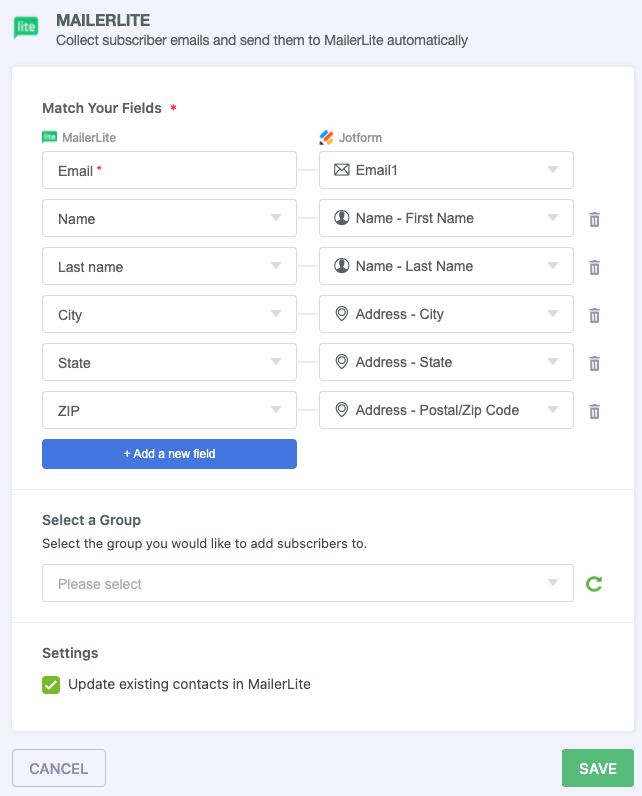Remove the Last name mapping row
Viewport: 642px width, 796px height.
pos(594,267)
